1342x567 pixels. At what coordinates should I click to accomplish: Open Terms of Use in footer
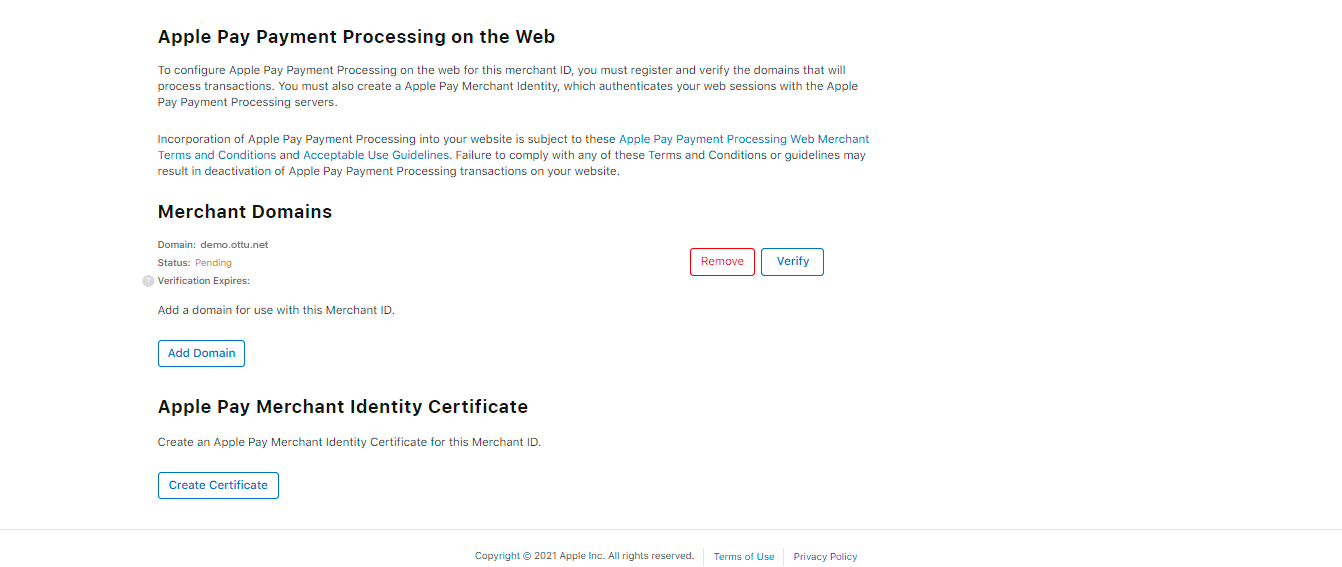point(743,557)
